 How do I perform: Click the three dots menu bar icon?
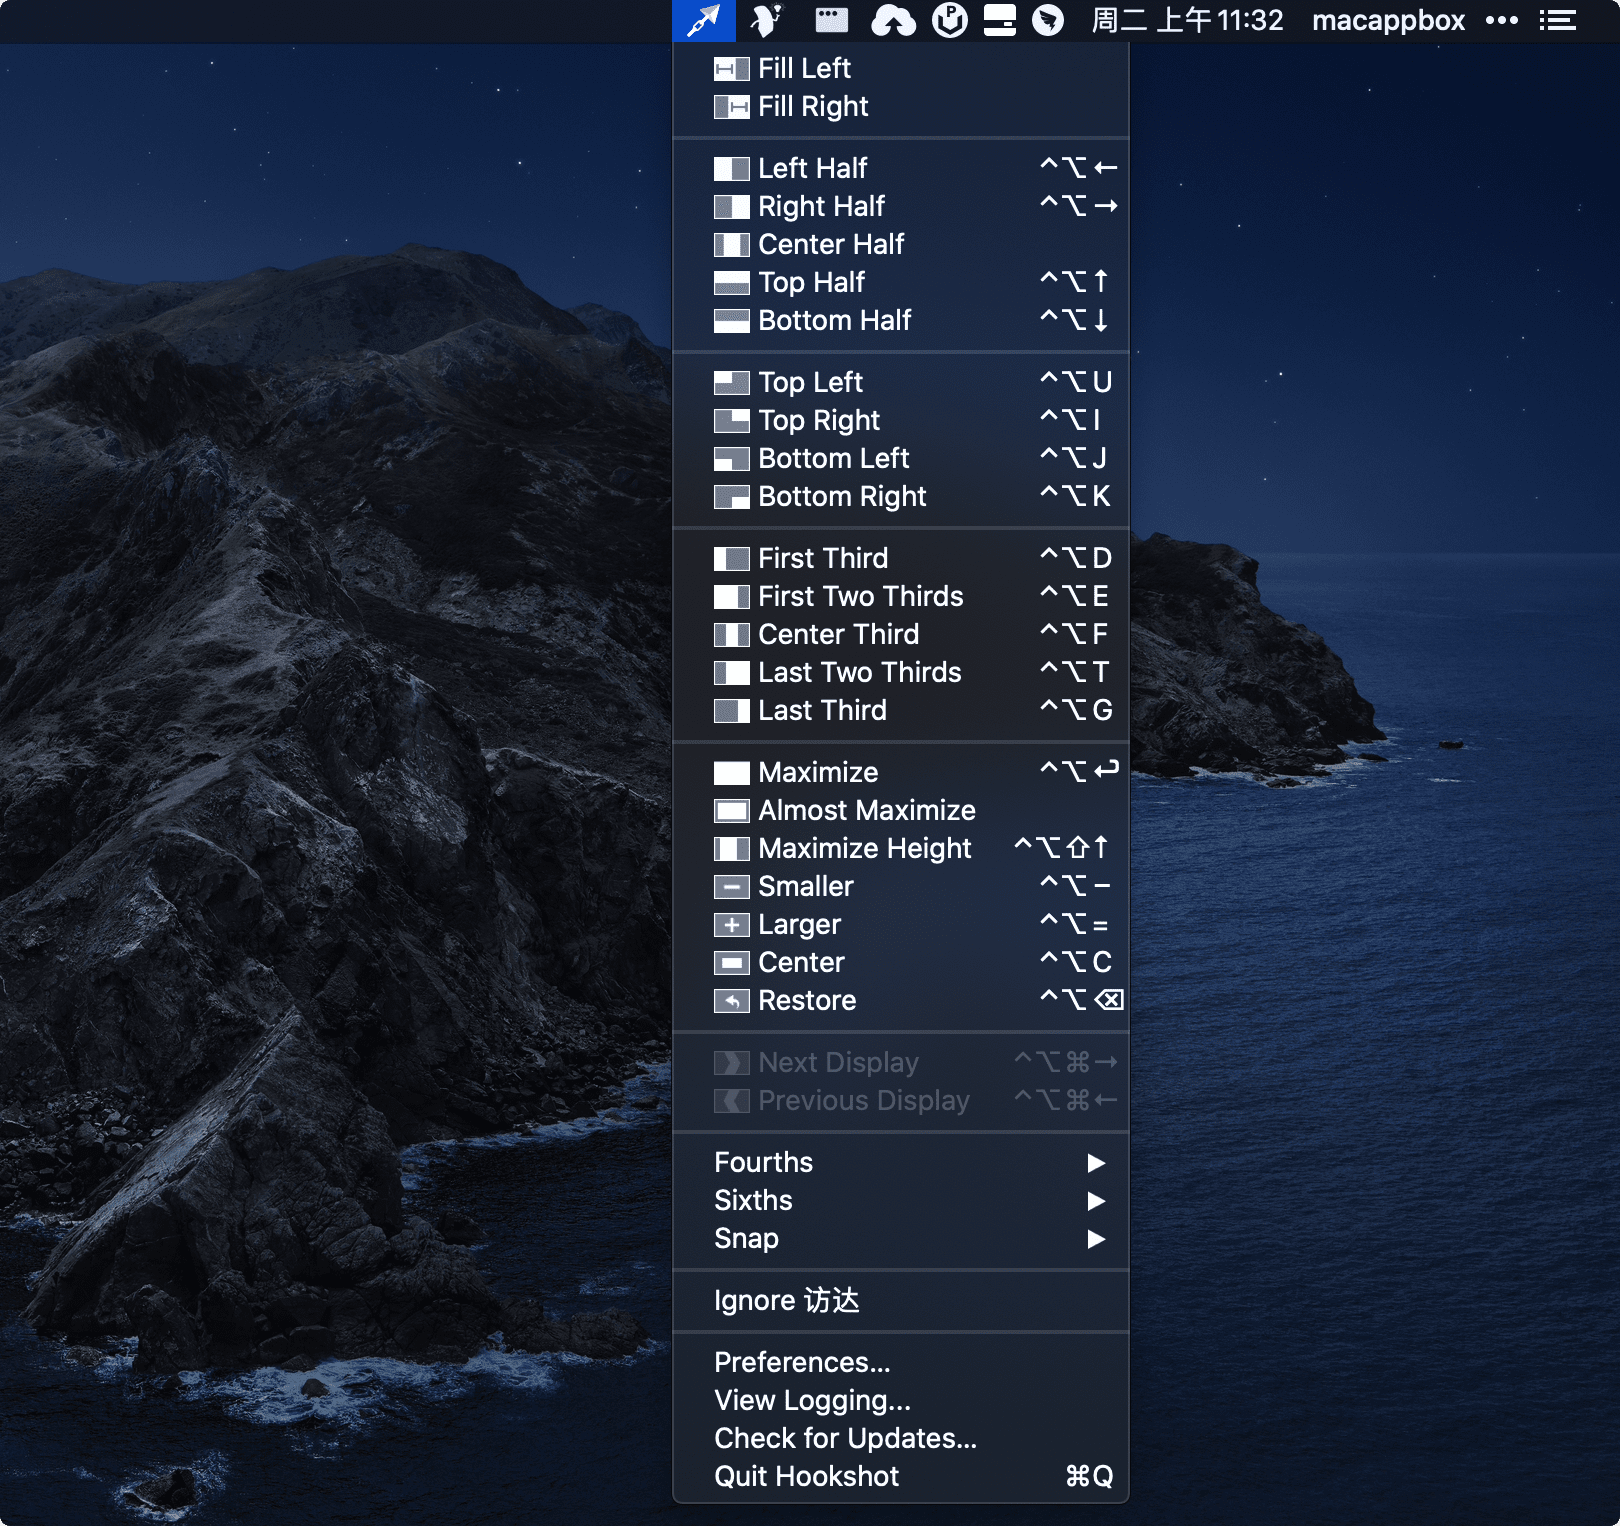point(1501,20)
